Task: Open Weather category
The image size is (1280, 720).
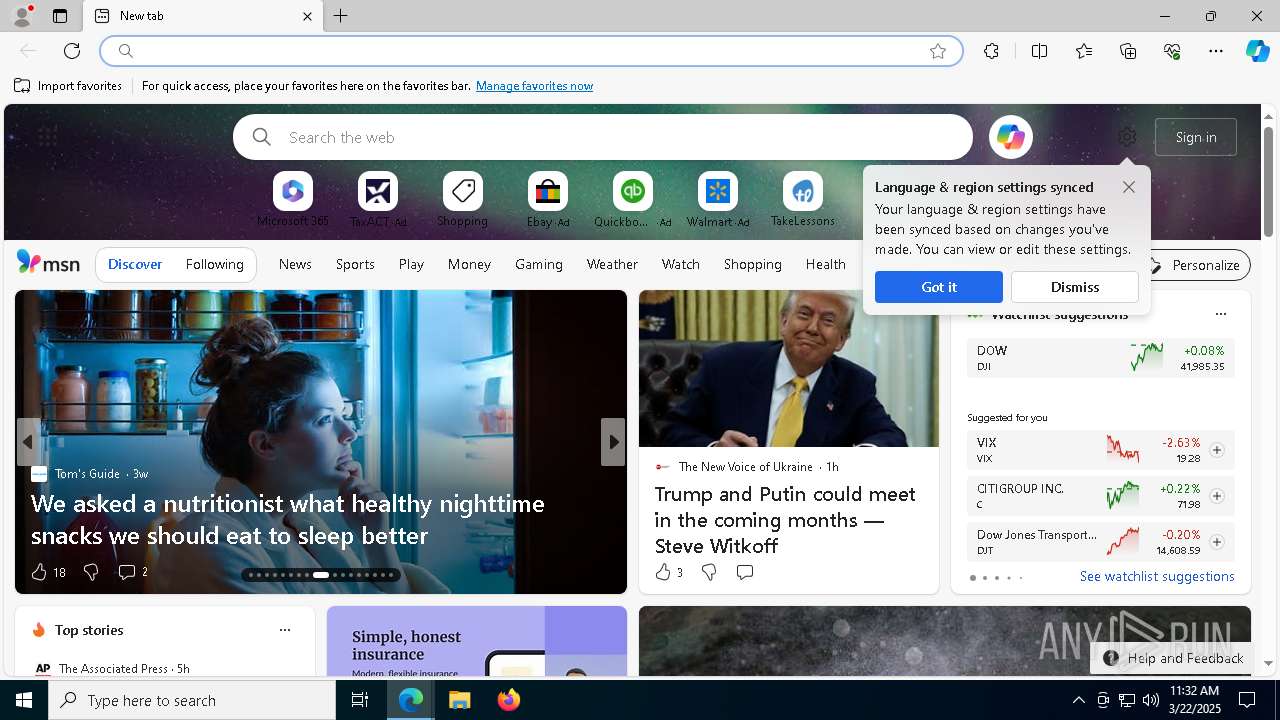Action: (x=612, y=264)
